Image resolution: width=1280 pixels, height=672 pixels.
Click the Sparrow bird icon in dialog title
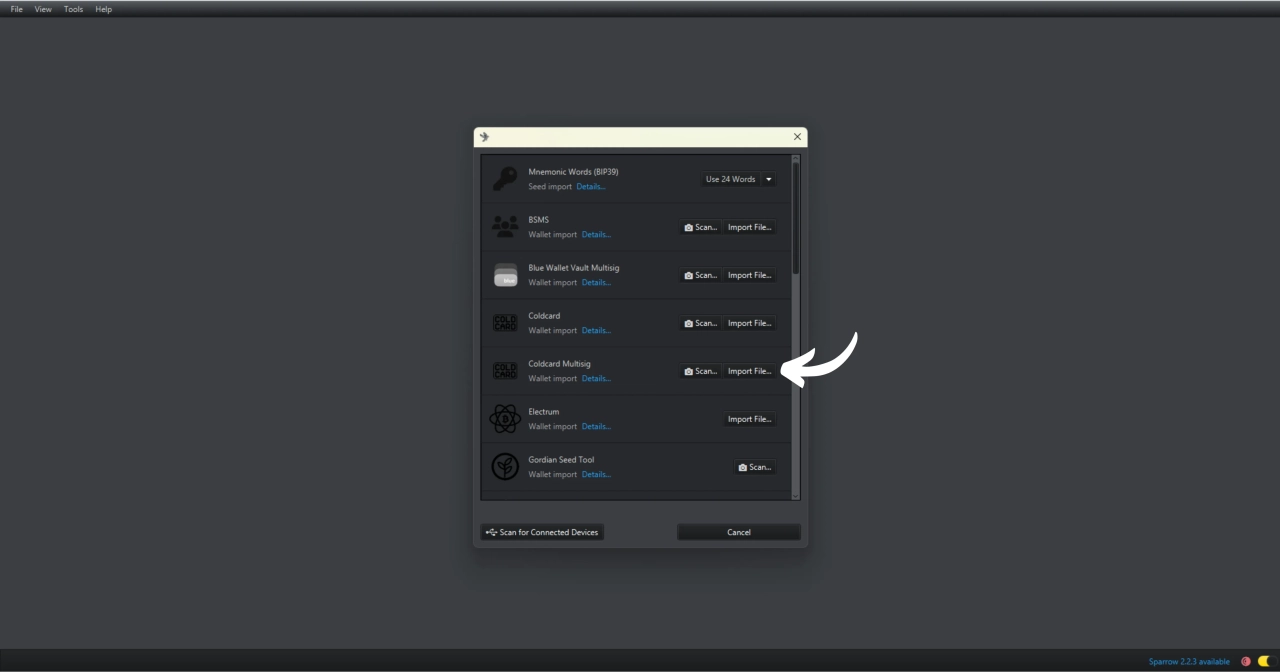tap(485, 137)
